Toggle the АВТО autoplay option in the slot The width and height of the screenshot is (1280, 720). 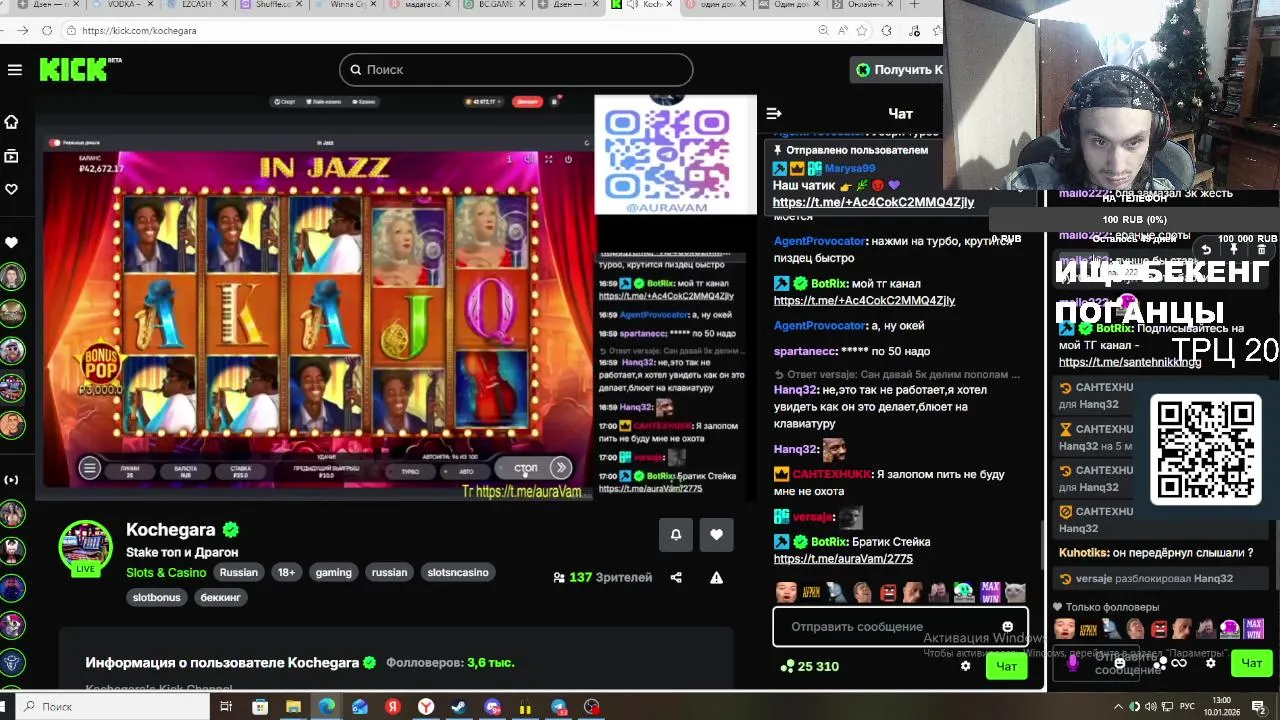pyautogui.click(x=466, y=471)
